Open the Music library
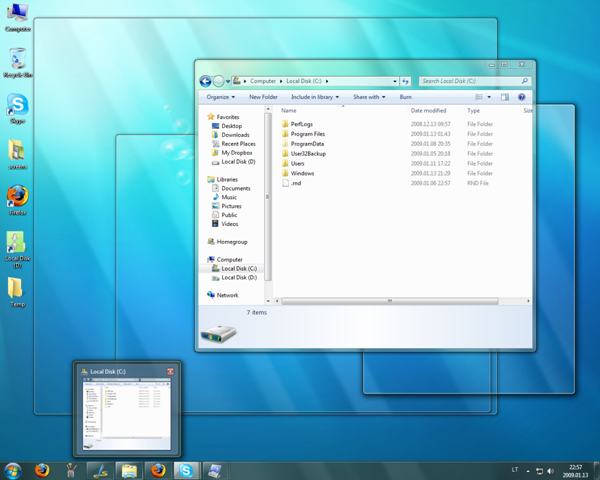 tap(224, 197)
